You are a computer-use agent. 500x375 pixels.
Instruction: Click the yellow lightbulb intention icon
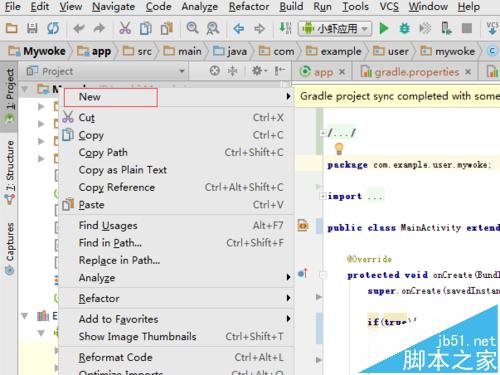point(339,149)
